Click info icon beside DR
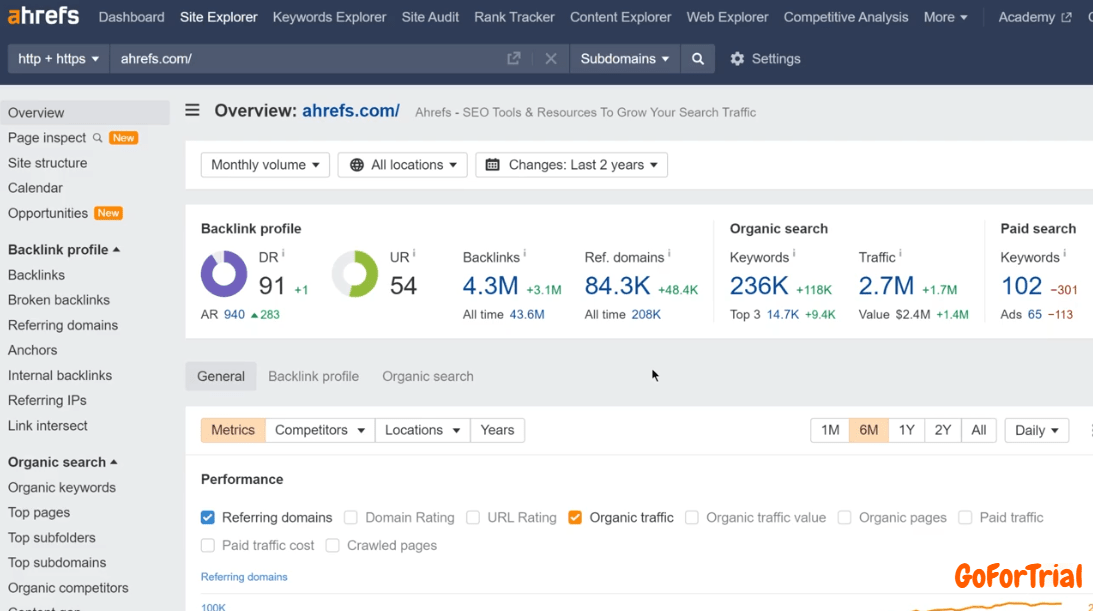The height and width of the screenshot is (611, 1093). 283,254
